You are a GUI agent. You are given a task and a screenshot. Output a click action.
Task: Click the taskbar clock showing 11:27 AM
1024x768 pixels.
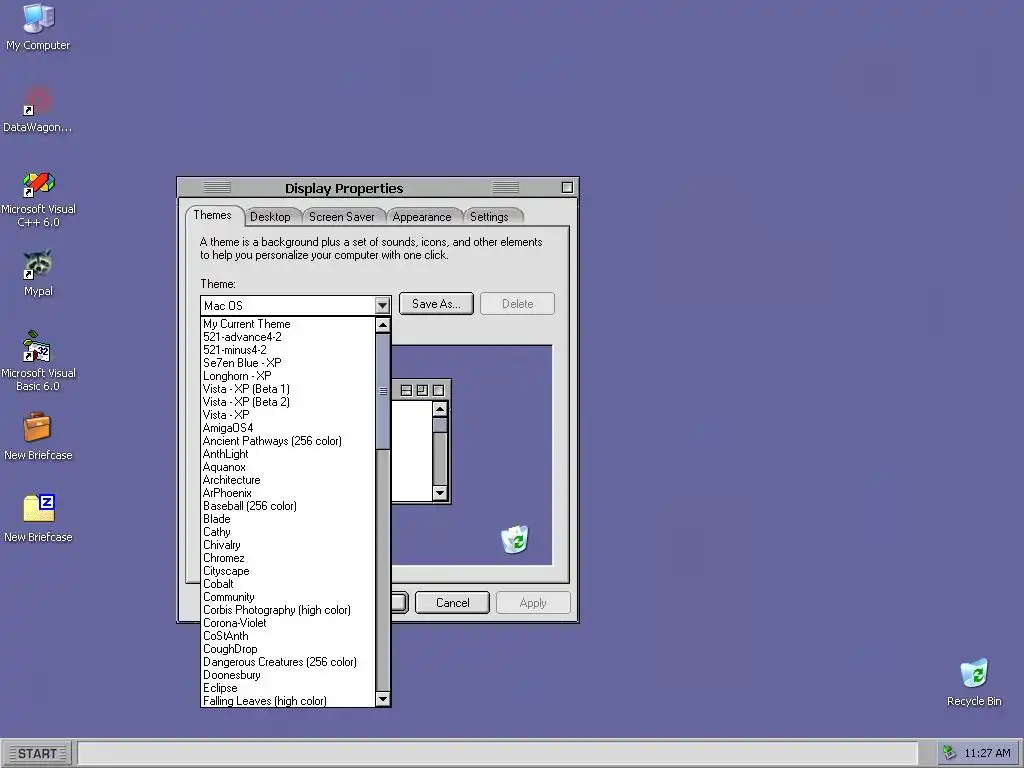point(987,753)
